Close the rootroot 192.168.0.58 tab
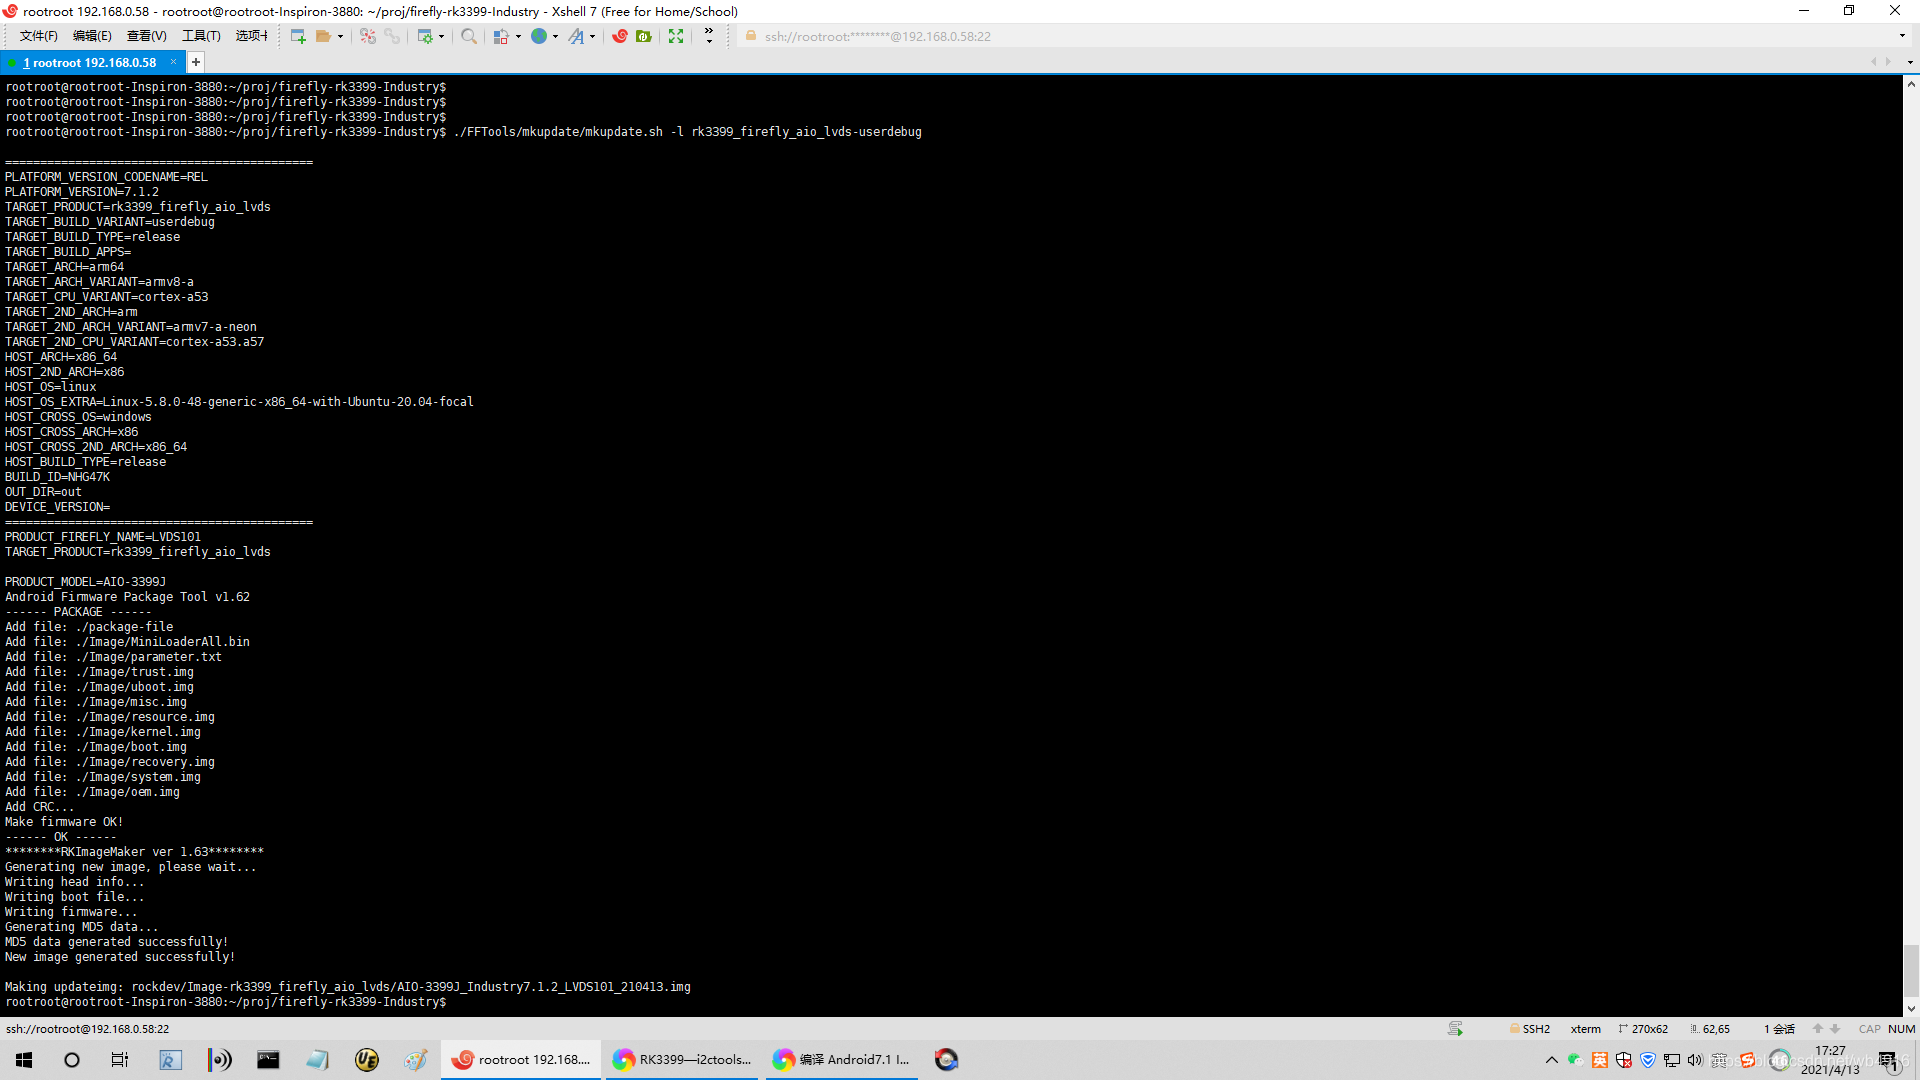 click(x=173, y=62)
